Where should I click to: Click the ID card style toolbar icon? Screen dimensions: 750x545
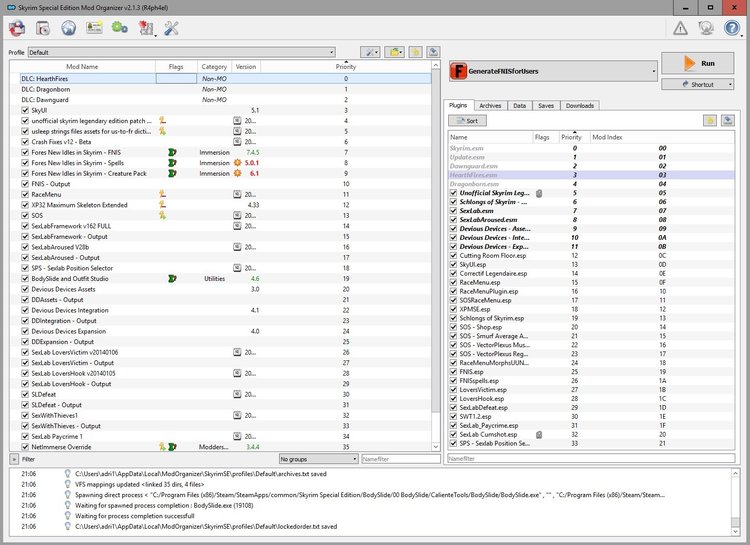point(94,28)
